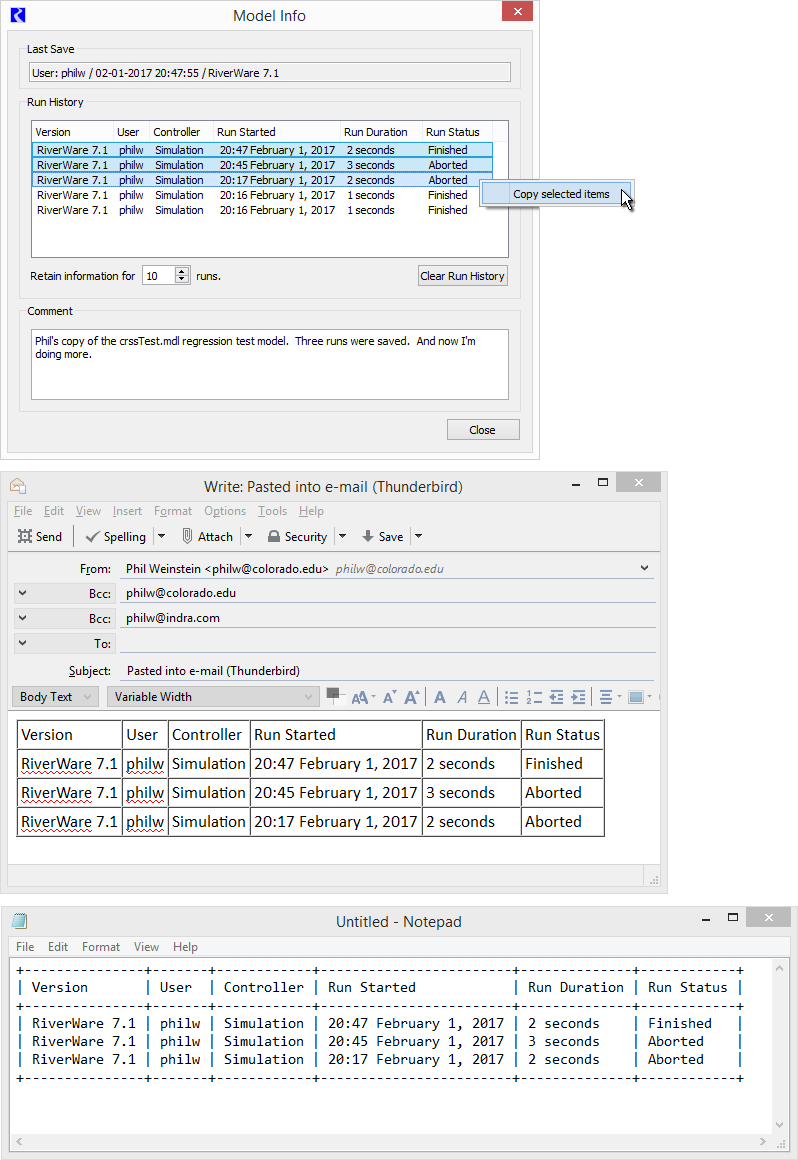This screenshot has height=1160, width=798.
Task: Open the Format menu in Thunderbird
Action: click(x=172, y=511)
